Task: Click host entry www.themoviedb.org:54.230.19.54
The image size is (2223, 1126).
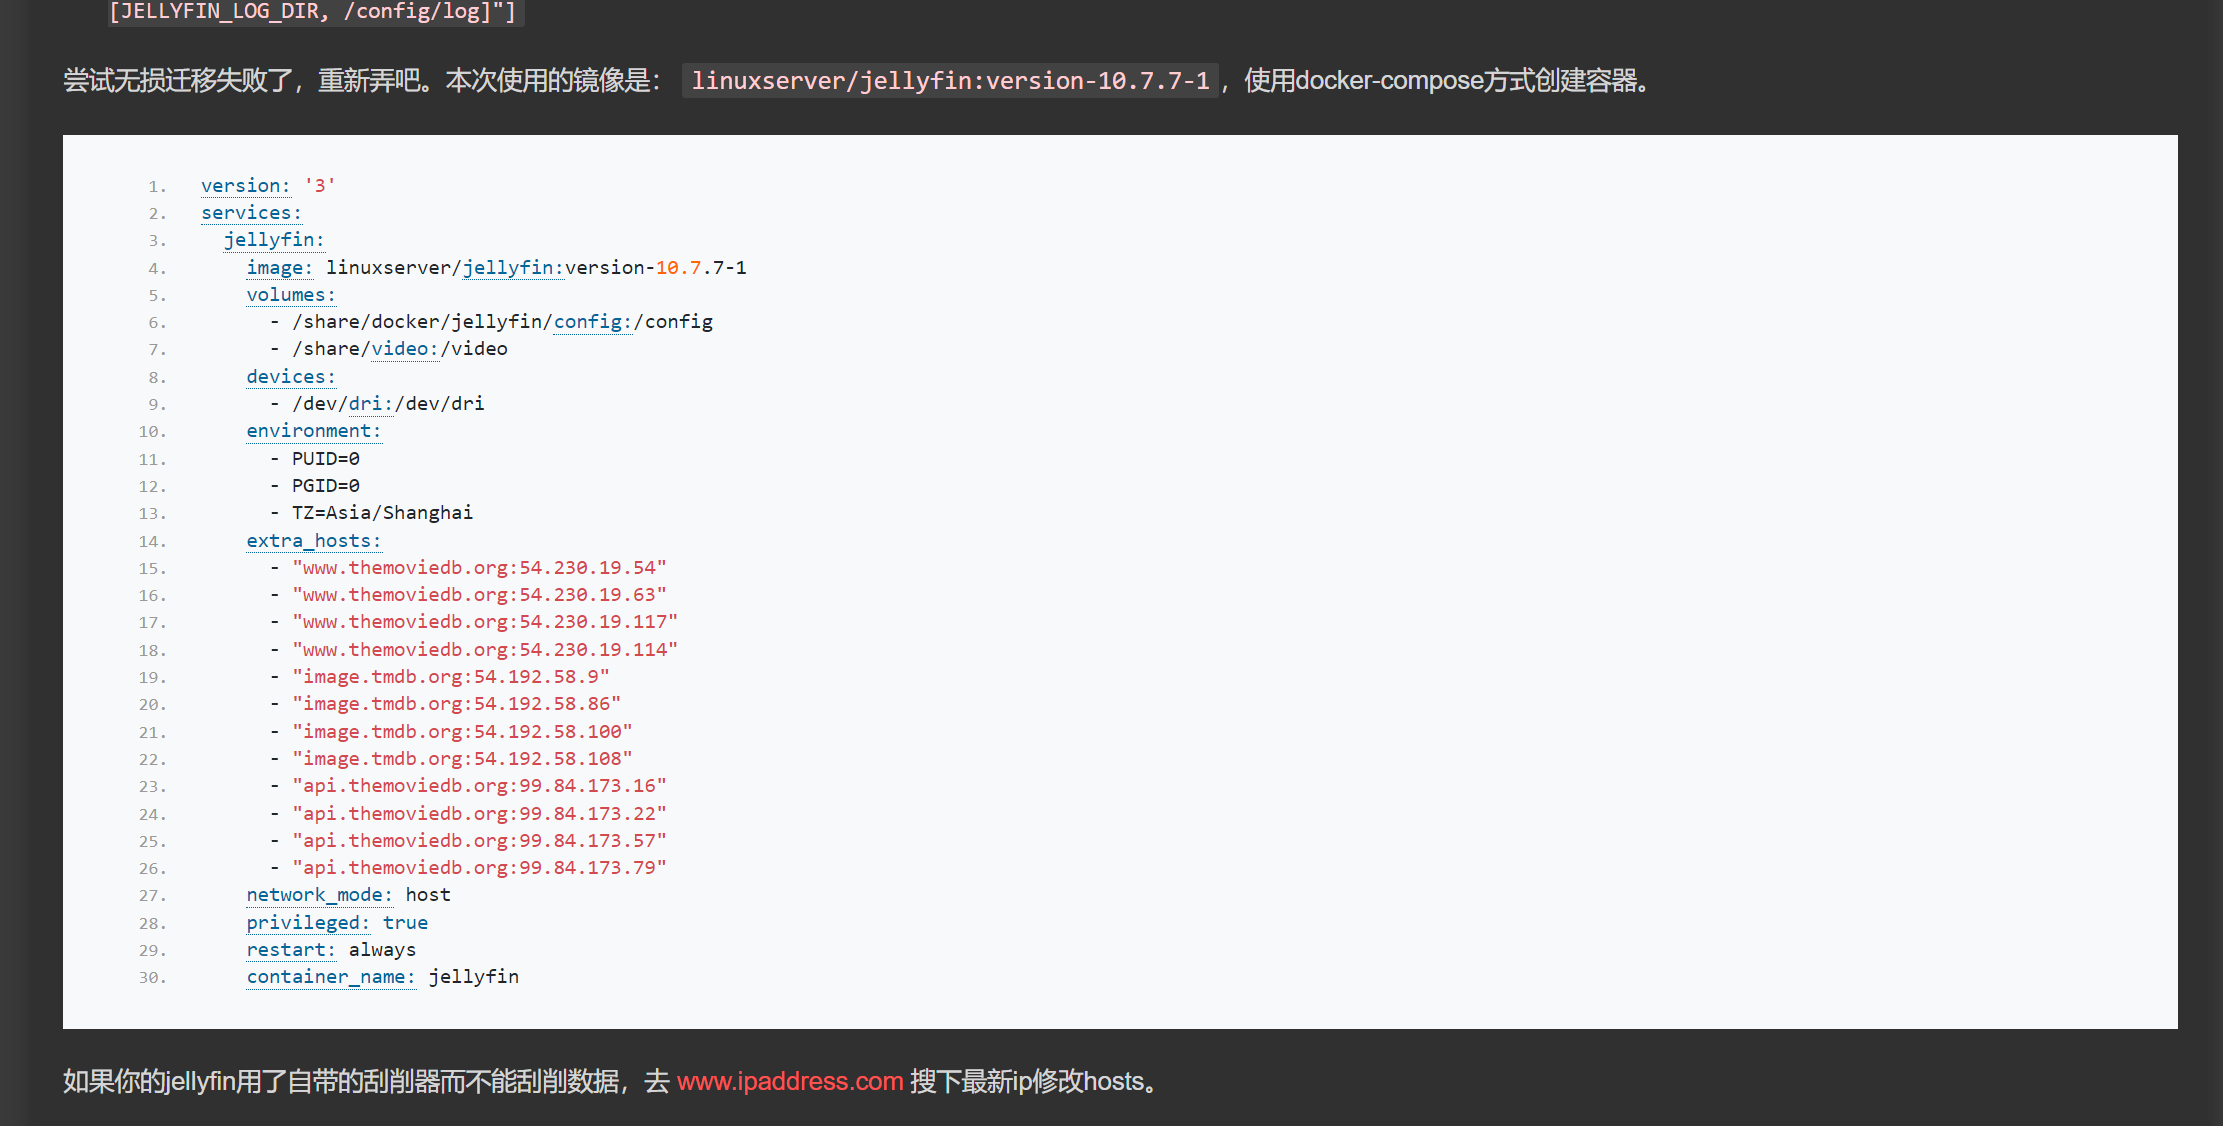Action: (479, 568)
